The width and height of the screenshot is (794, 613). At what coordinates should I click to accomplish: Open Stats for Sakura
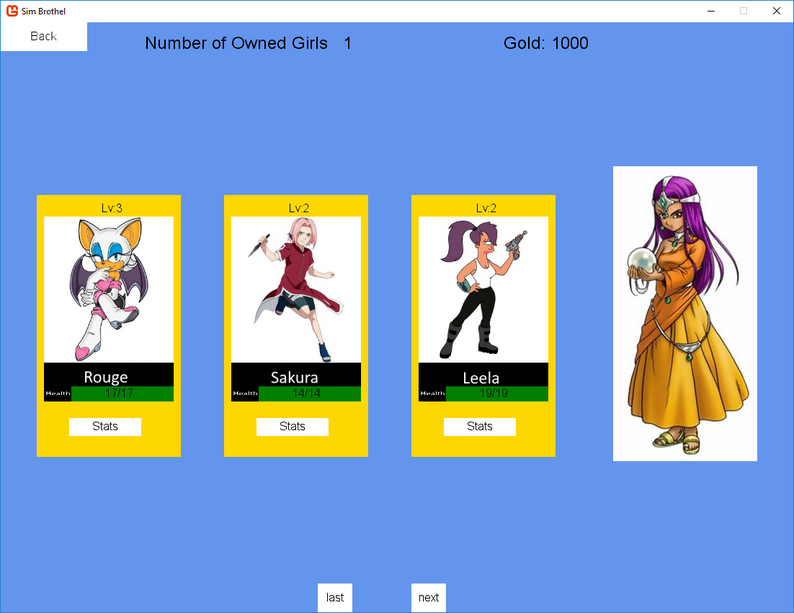(x=292, y=427)
